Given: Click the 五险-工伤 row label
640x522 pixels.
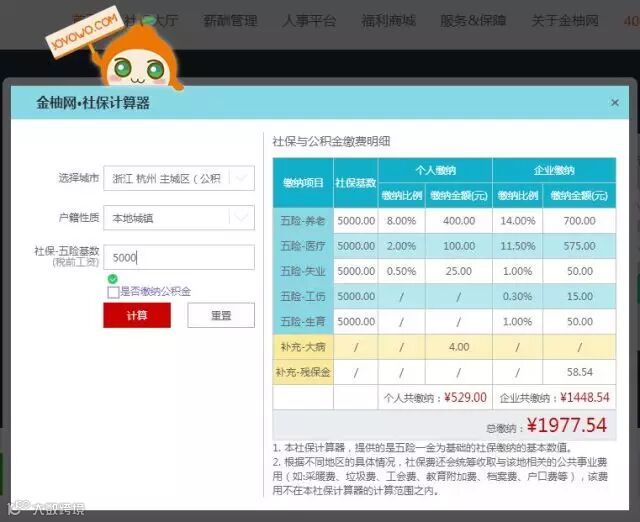Looking at the screenshot, I should [x=303, y=297].
